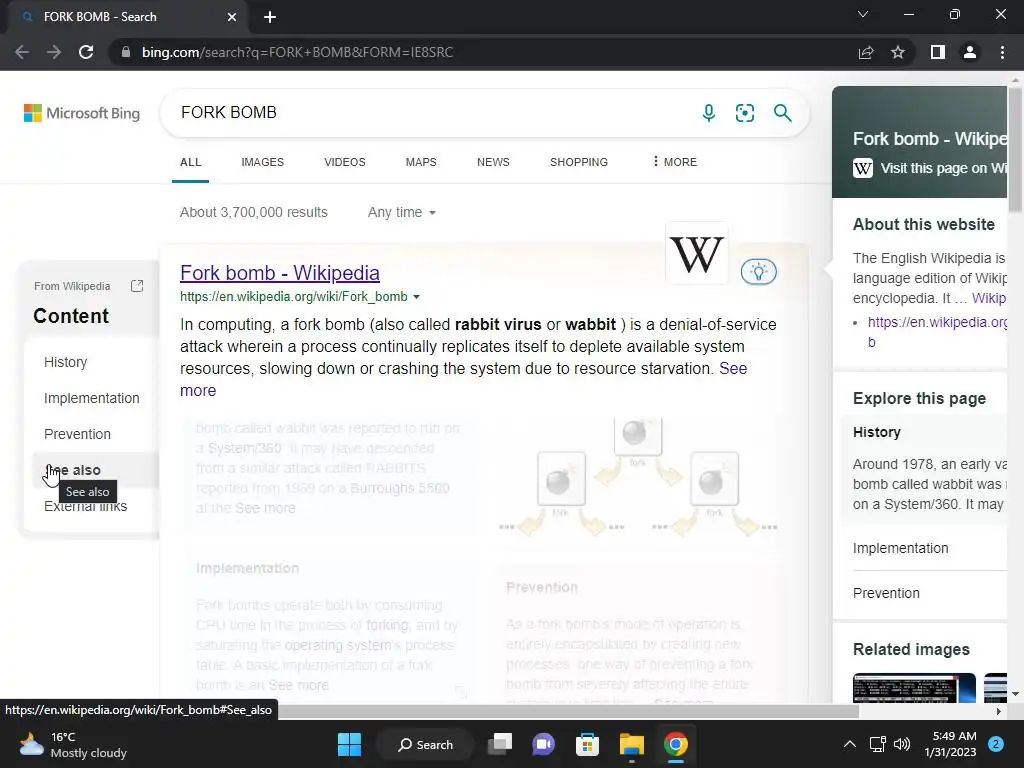Open Chrome profile icon
Screen dimensions: 1024x768
pos(970,52)
